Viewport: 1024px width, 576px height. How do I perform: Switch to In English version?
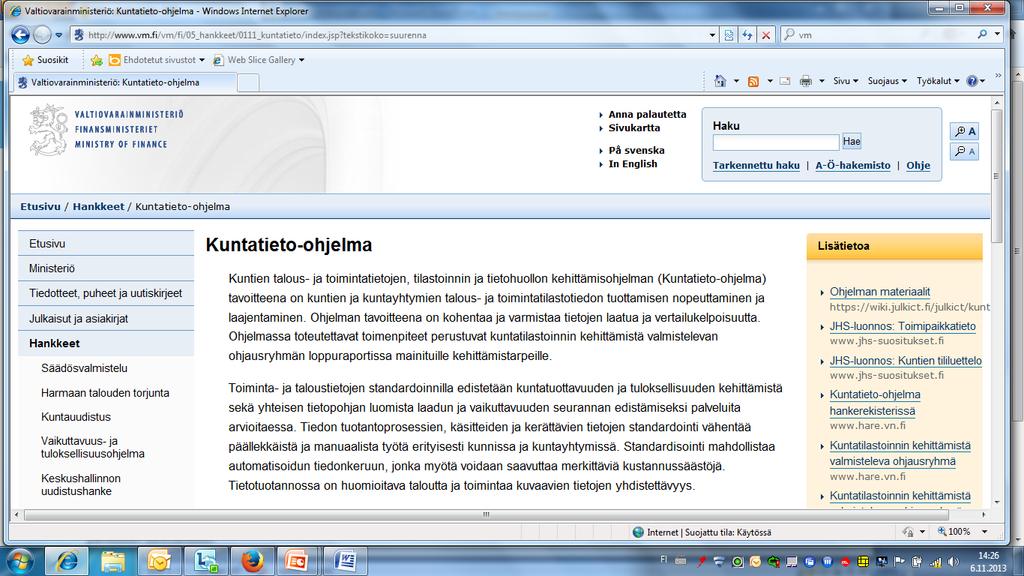click(633, 164)
